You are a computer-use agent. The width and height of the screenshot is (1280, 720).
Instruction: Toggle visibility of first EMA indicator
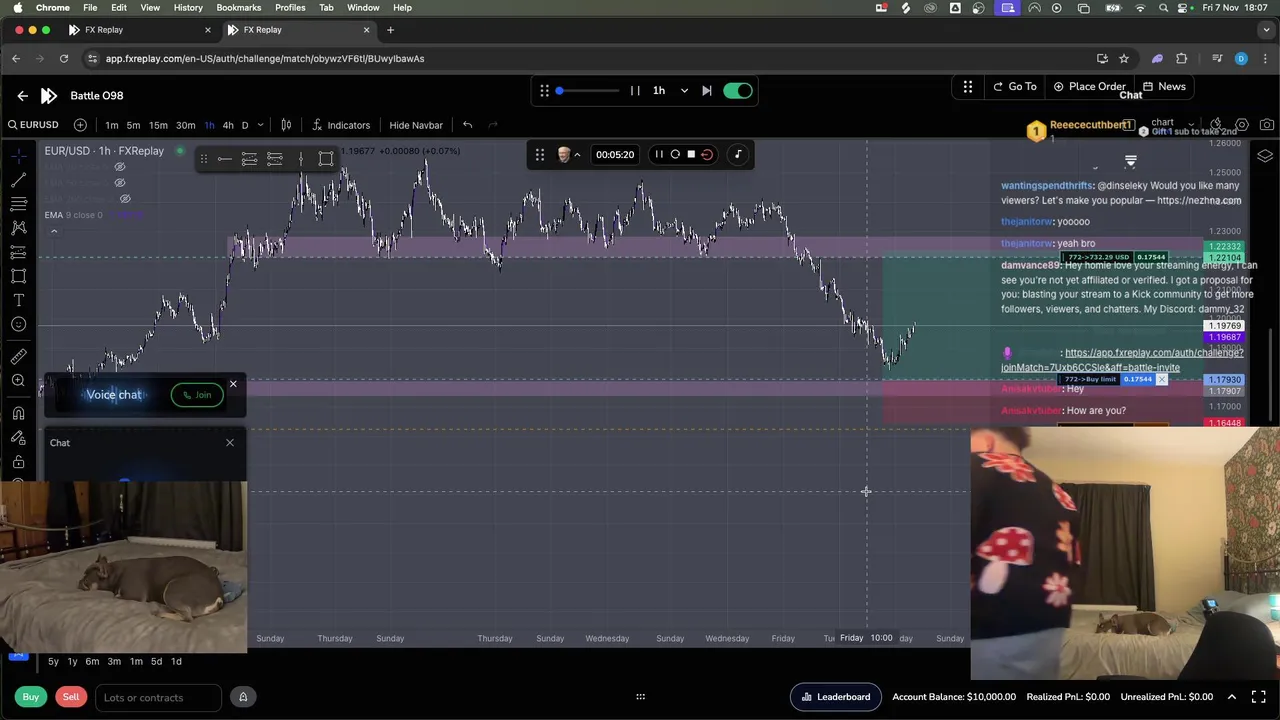click(120, 167)
